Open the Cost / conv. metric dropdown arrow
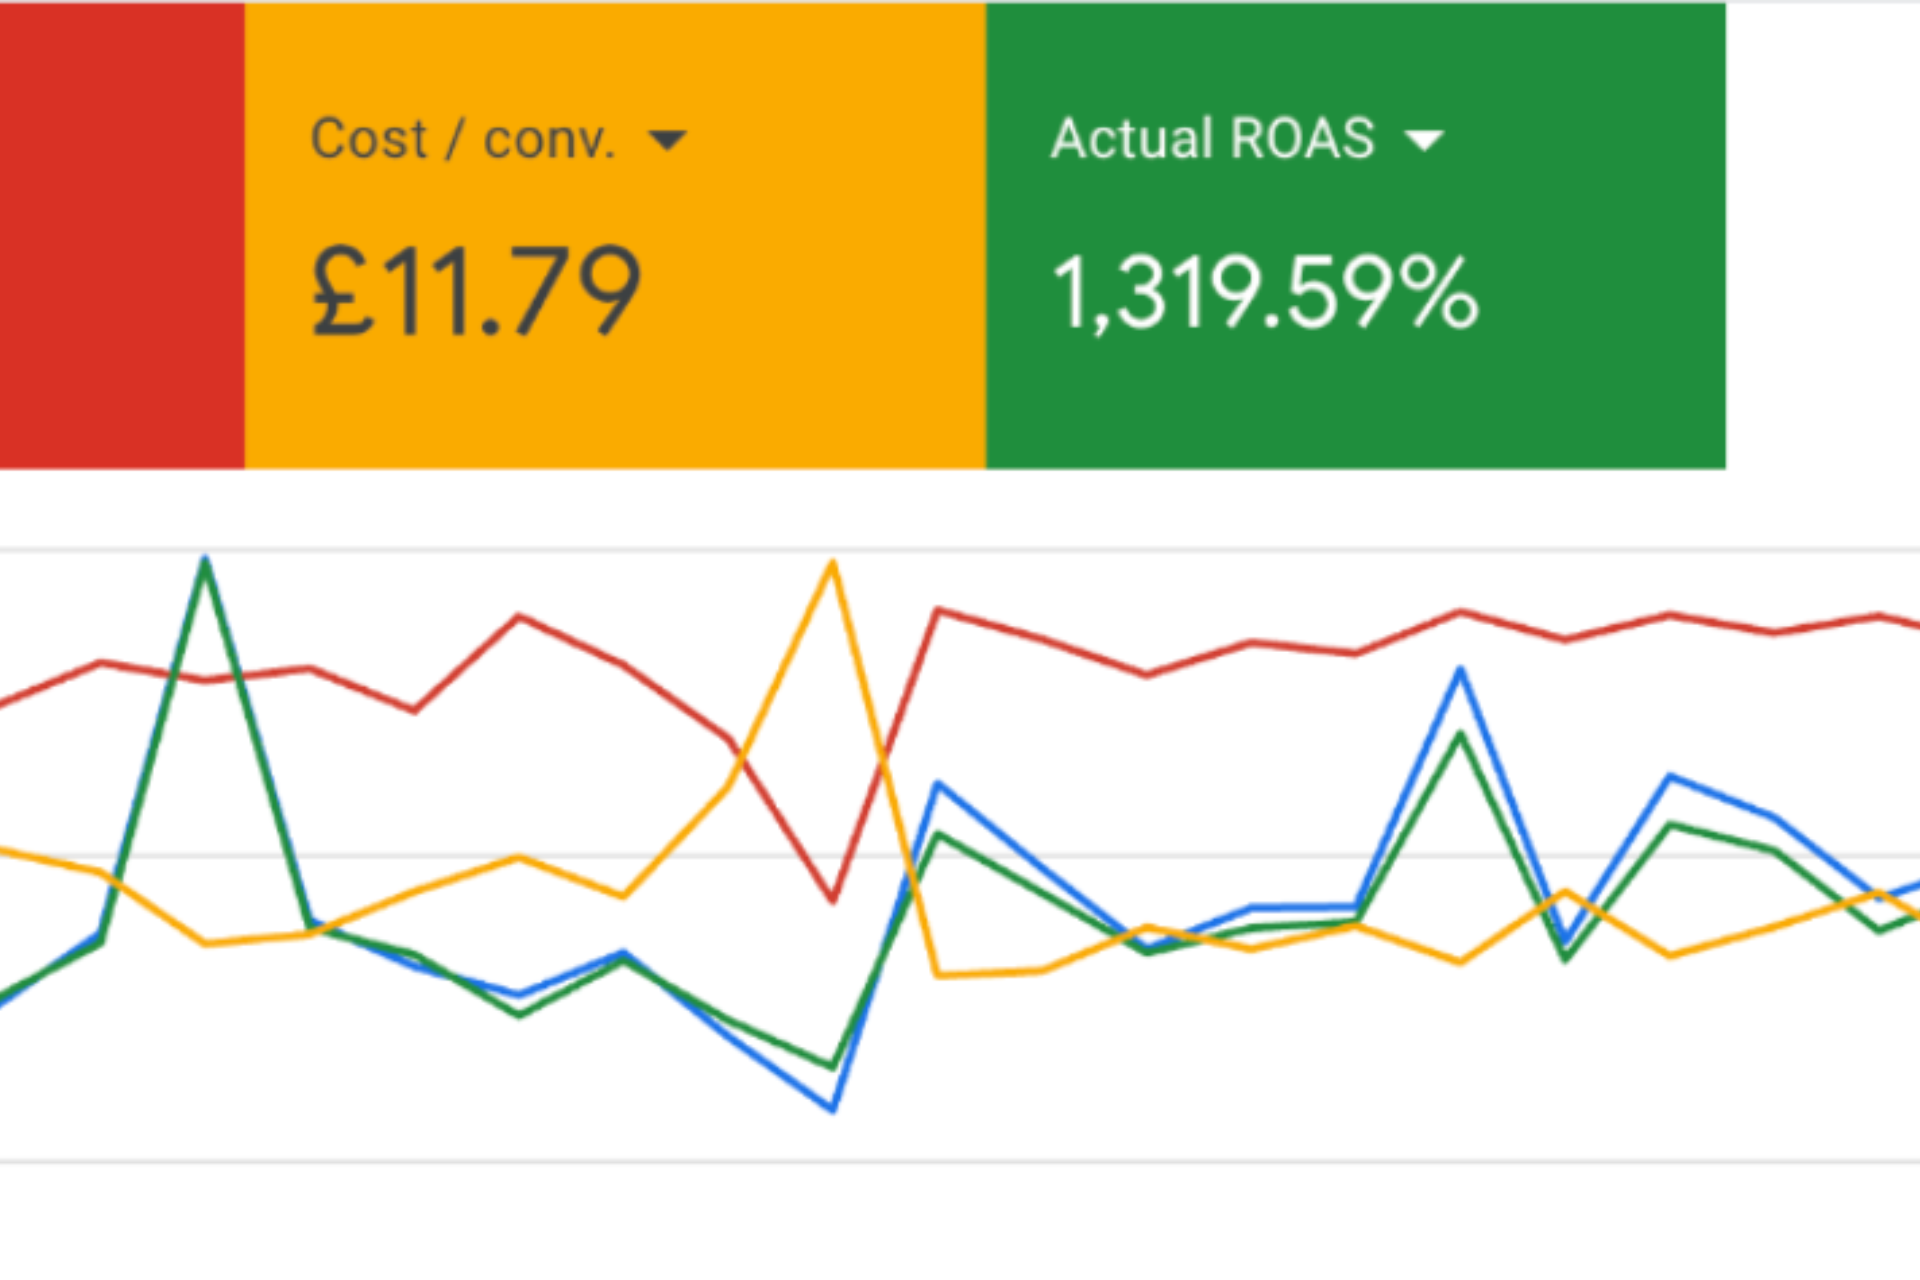 (667, 140)
